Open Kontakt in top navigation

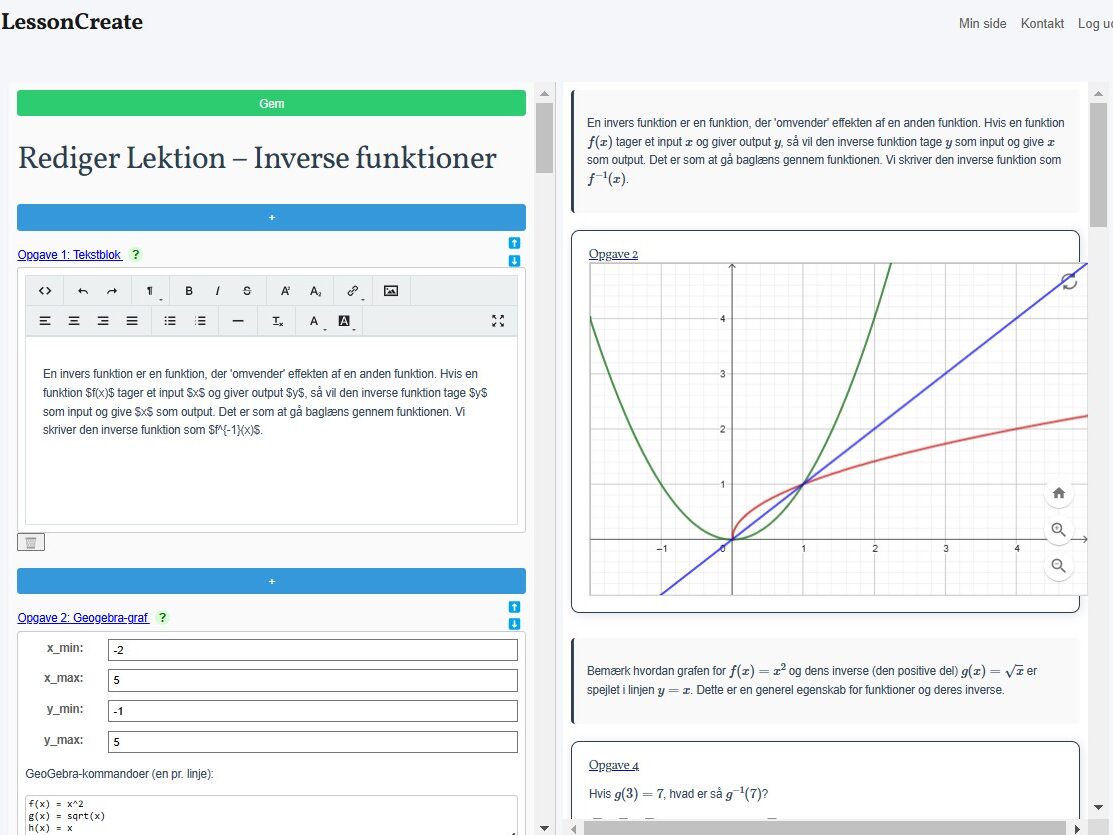click(1042, 23)
